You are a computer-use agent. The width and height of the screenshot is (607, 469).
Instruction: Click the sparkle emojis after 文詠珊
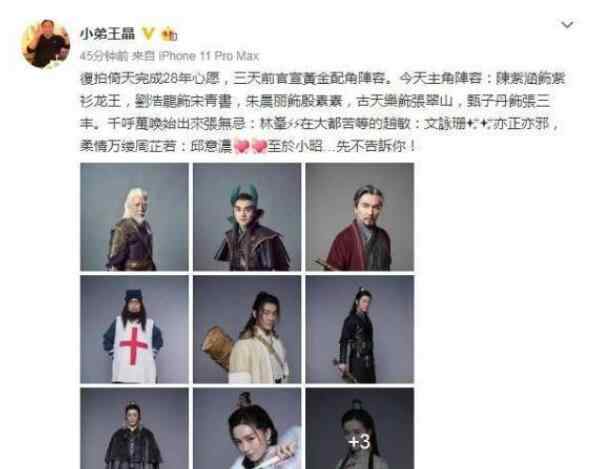click(x=477, y=124)
